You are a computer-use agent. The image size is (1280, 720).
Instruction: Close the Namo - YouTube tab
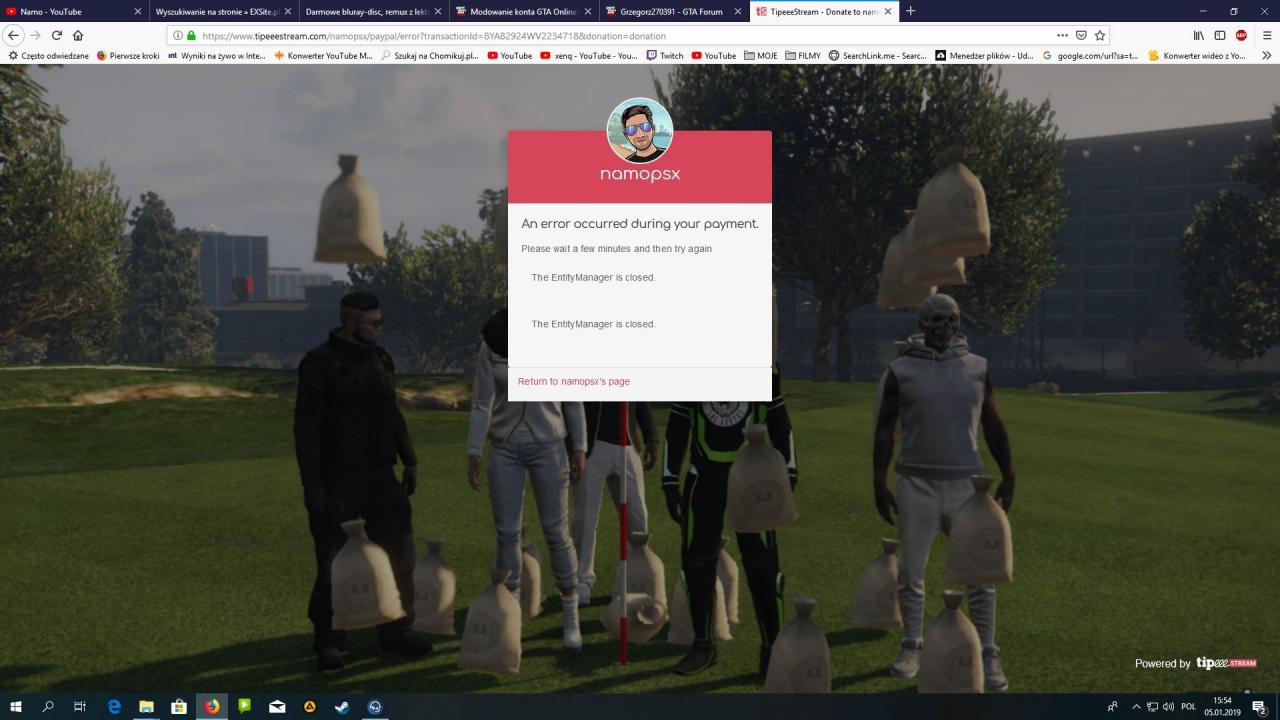click(138, 12)
